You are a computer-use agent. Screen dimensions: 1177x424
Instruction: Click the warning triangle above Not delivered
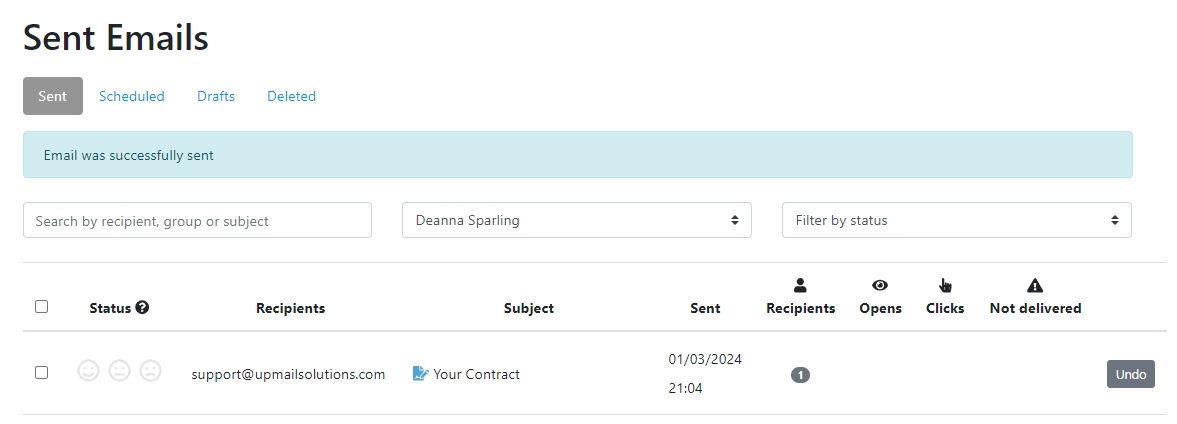pos(1035,285)
